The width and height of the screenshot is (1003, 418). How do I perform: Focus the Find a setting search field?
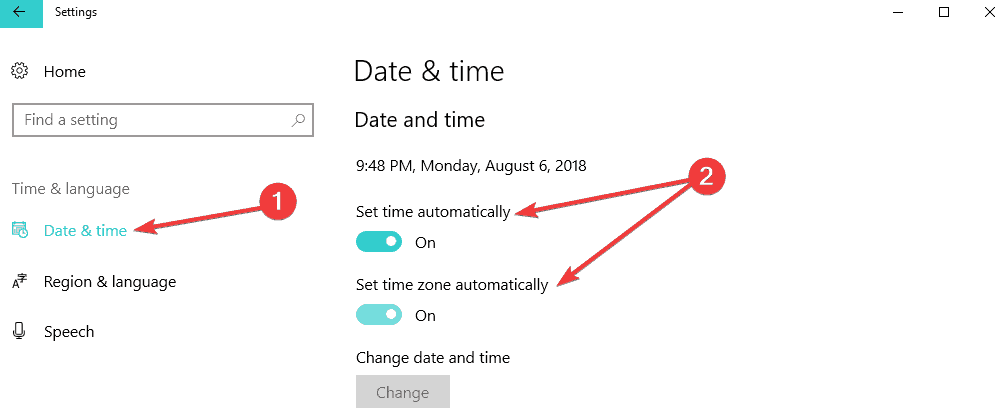(x=150, y=120)
